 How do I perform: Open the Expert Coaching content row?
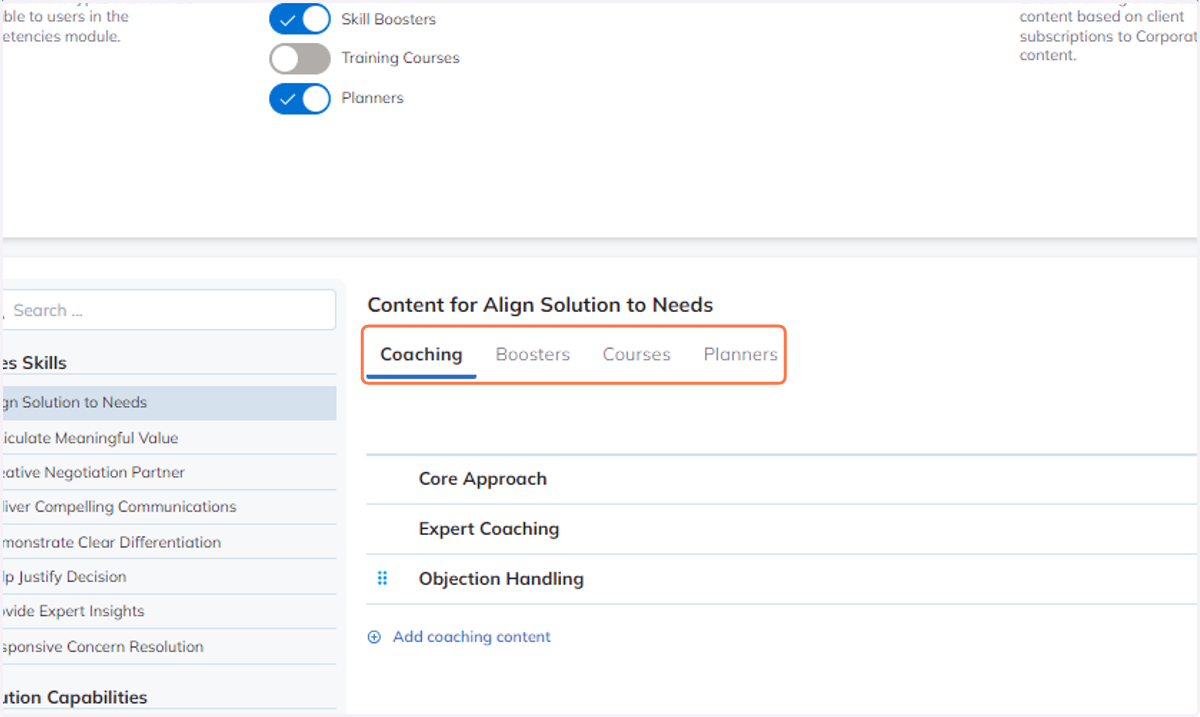point(783,529)
